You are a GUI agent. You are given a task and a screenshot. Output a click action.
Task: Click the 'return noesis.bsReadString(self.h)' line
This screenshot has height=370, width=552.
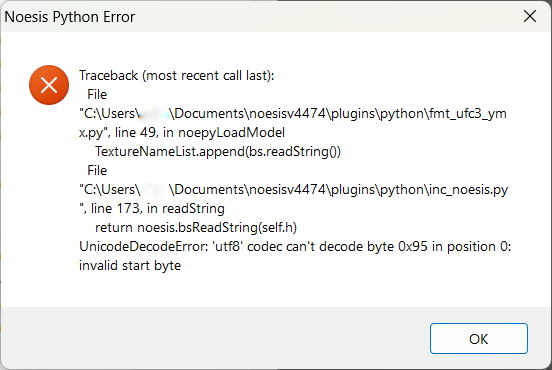(196, 227)
